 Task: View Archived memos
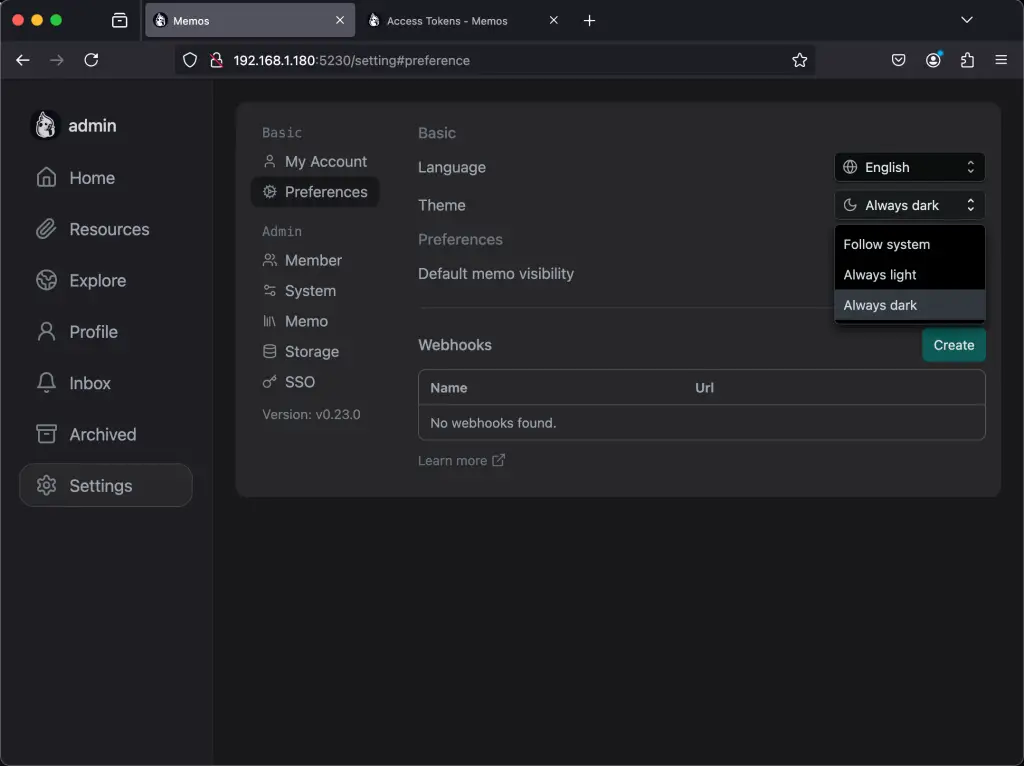click(101, 434)
